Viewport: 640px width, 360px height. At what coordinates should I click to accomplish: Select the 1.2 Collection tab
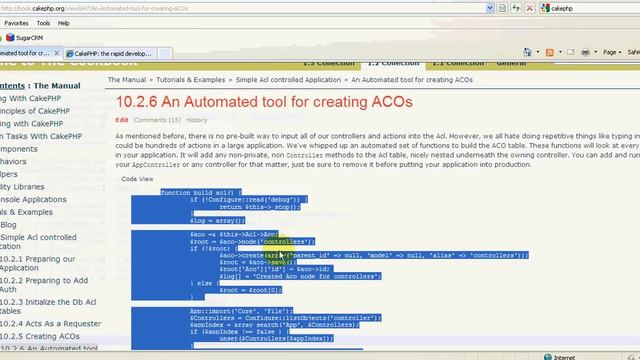pos(393,64)
